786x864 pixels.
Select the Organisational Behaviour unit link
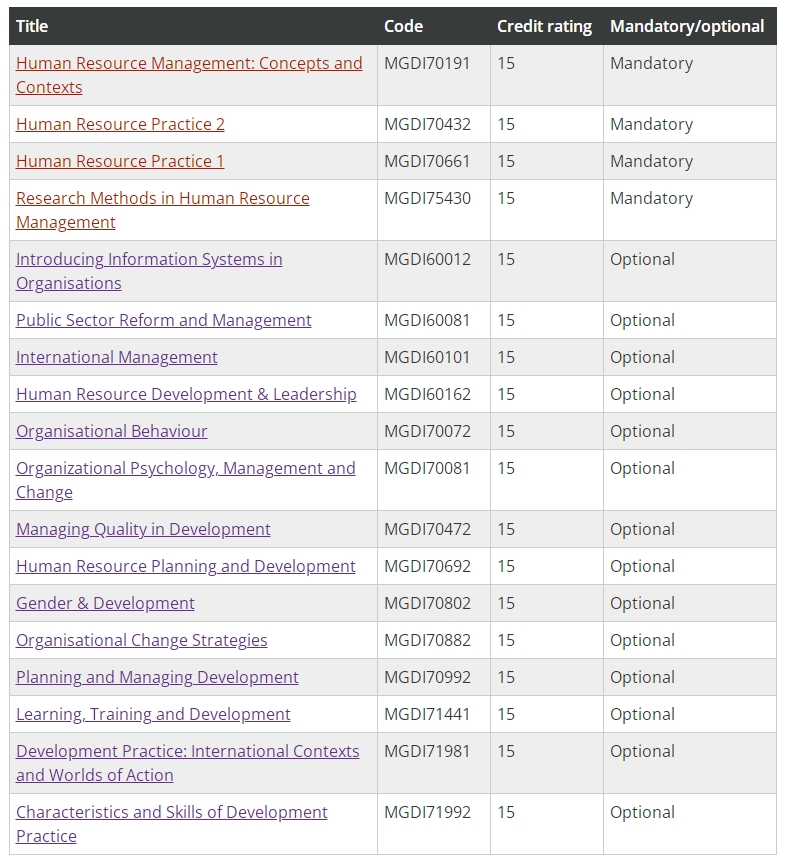[x=111, y=432]
